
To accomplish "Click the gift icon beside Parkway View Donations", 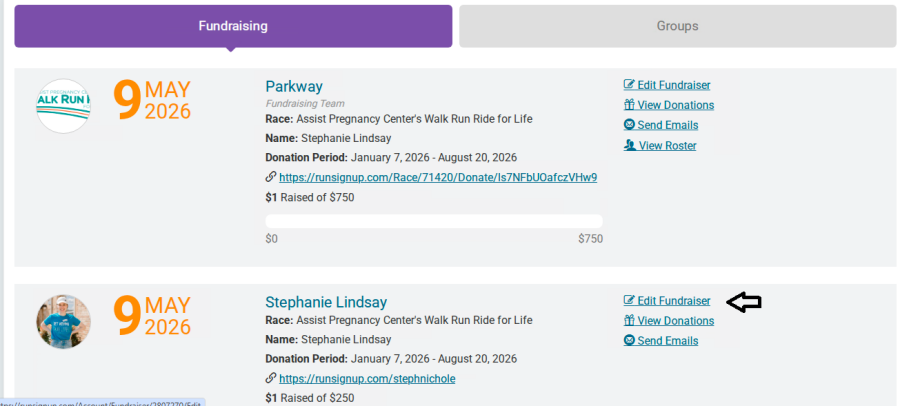I will (x=629, y=105).
